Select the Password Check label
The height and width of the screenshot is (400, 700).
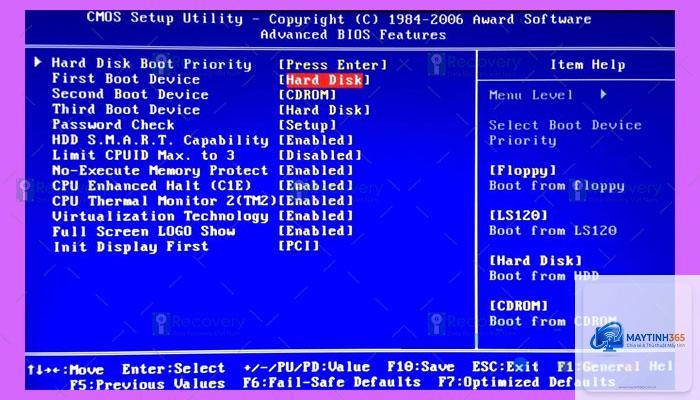pos(113,124)
